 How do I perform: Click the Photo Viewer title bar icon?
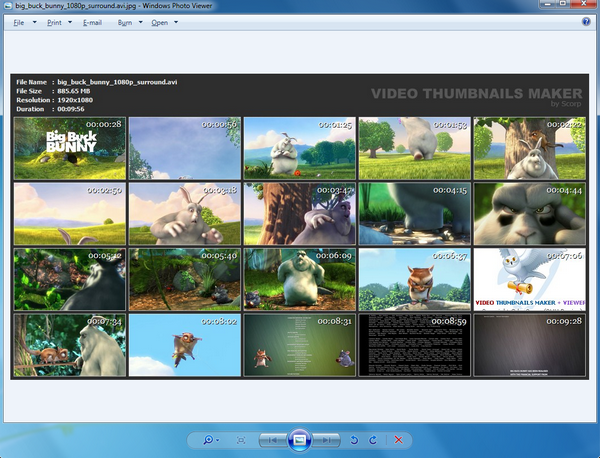click(x=8, y=6)
